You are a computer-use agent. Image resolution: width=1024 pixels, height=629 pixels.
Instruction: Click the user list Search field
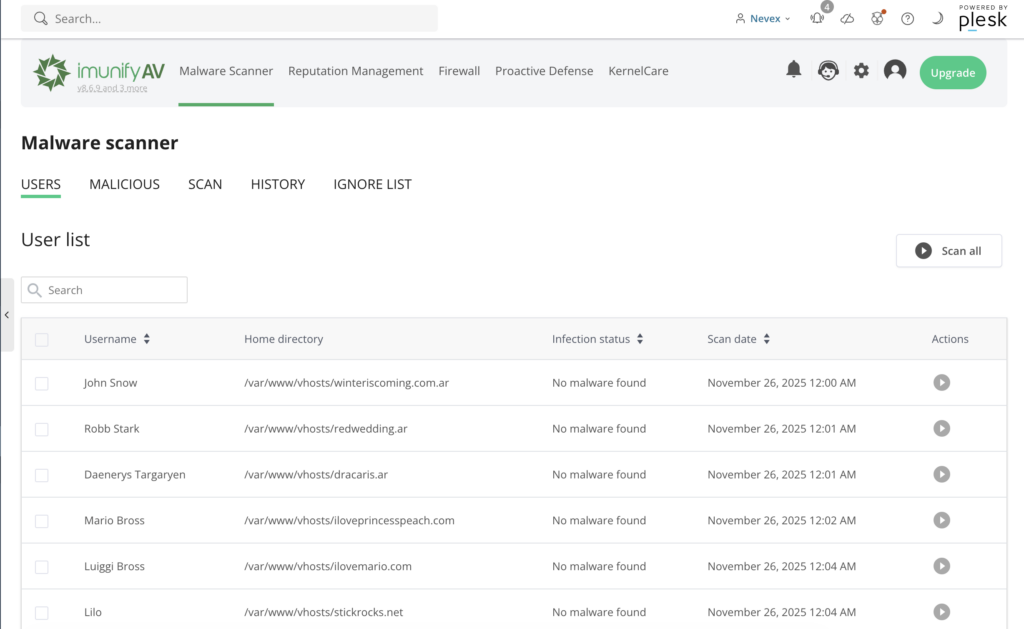pos(104,290)
